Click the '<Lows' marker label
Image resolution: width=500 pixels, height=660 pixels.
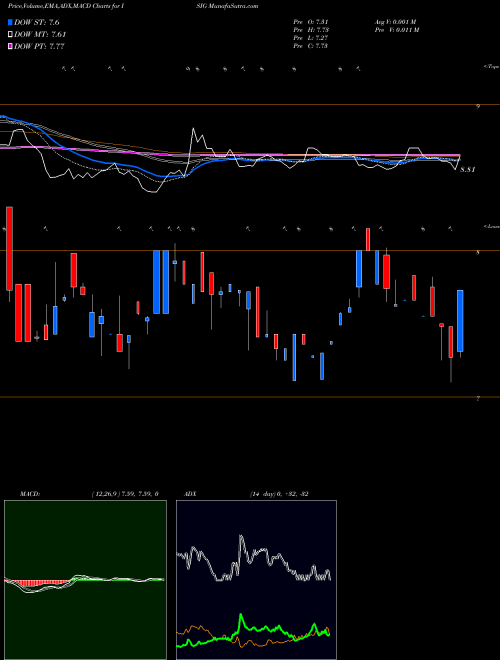coord(491,226)
